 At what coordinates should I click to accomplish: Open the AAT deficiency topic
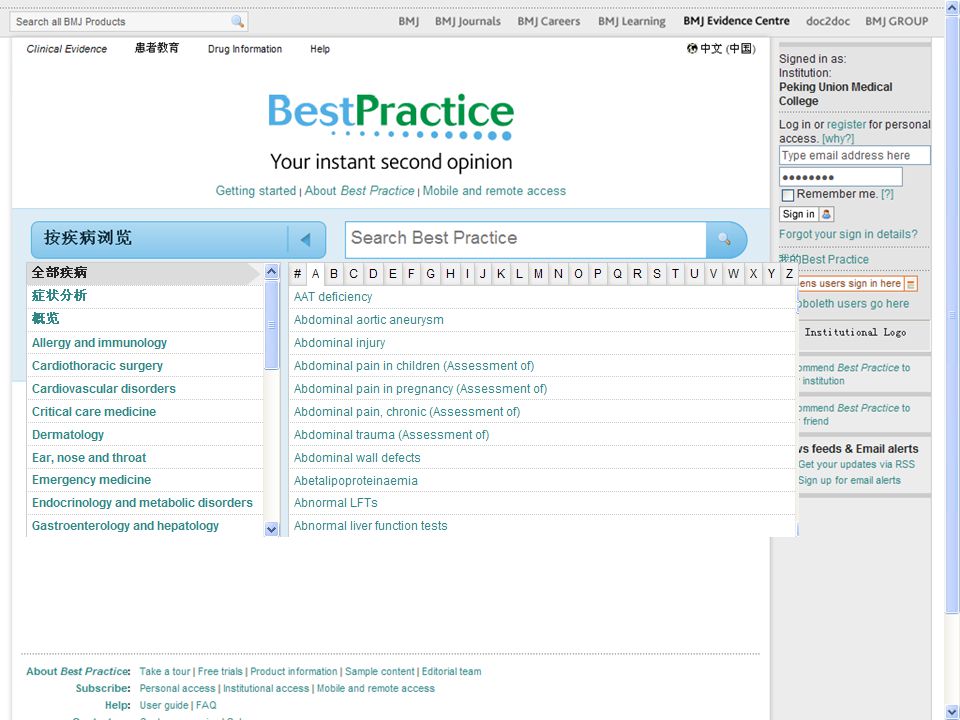click(x=333, y=297)
